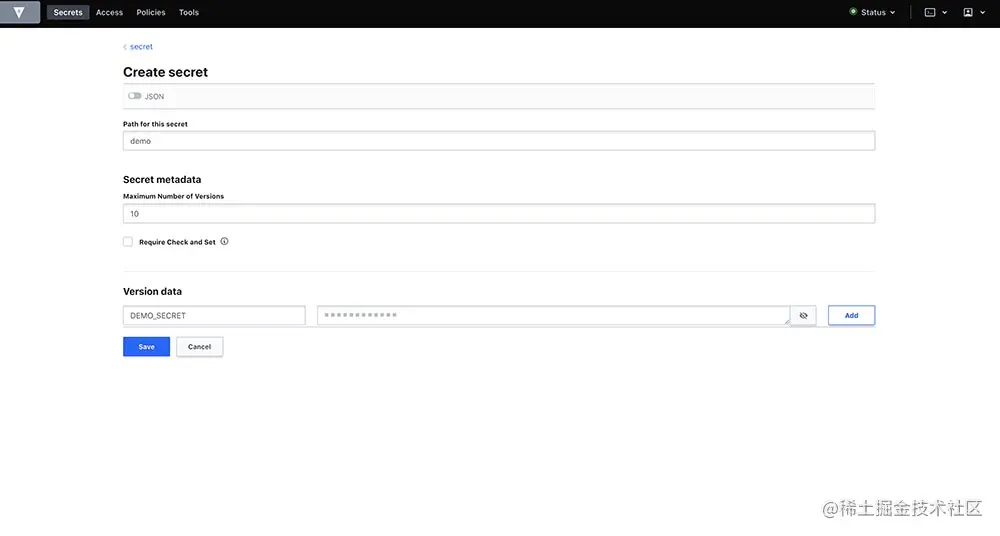This screenshot has height=536, width=1000.
Task: Select the Secrets tab
Action: (x=68, y=12)
